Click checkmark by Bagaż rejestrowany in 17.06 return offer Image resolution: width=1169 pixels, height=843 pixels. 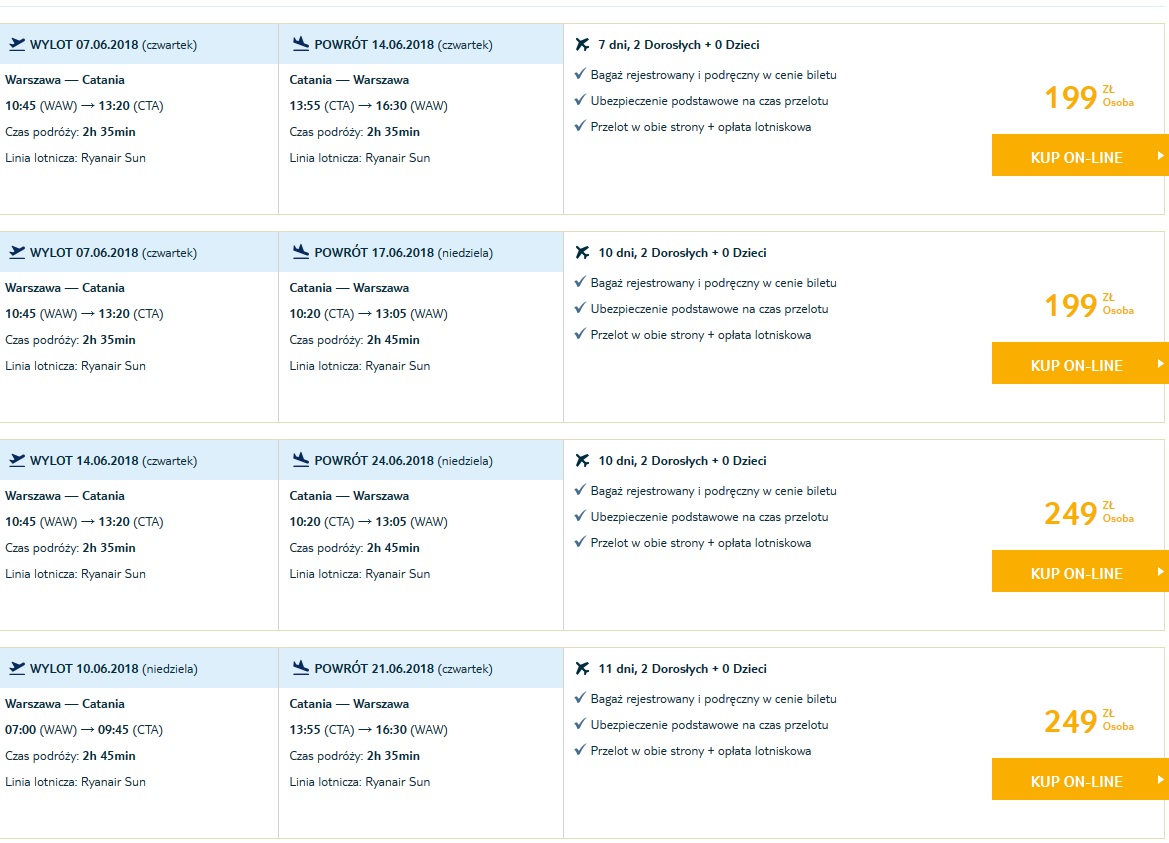click(x=580, y=282)
